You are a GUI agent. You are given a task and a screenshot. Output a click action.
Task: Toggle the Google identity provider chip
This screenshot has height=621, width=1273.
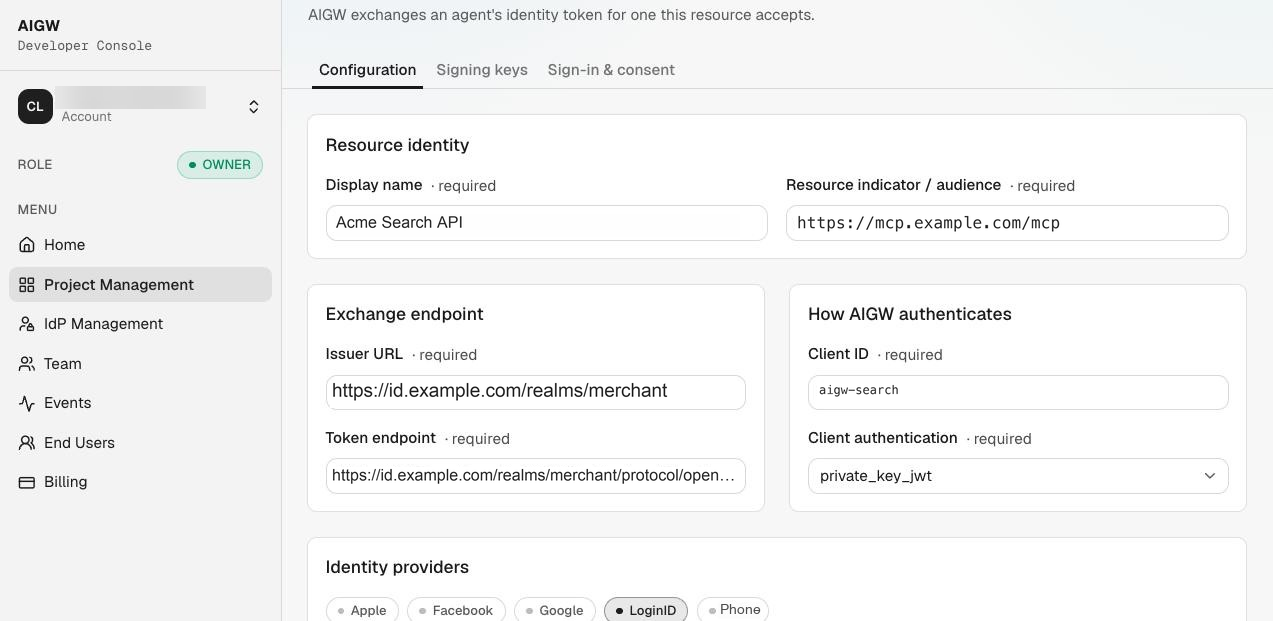coord(555,610)
